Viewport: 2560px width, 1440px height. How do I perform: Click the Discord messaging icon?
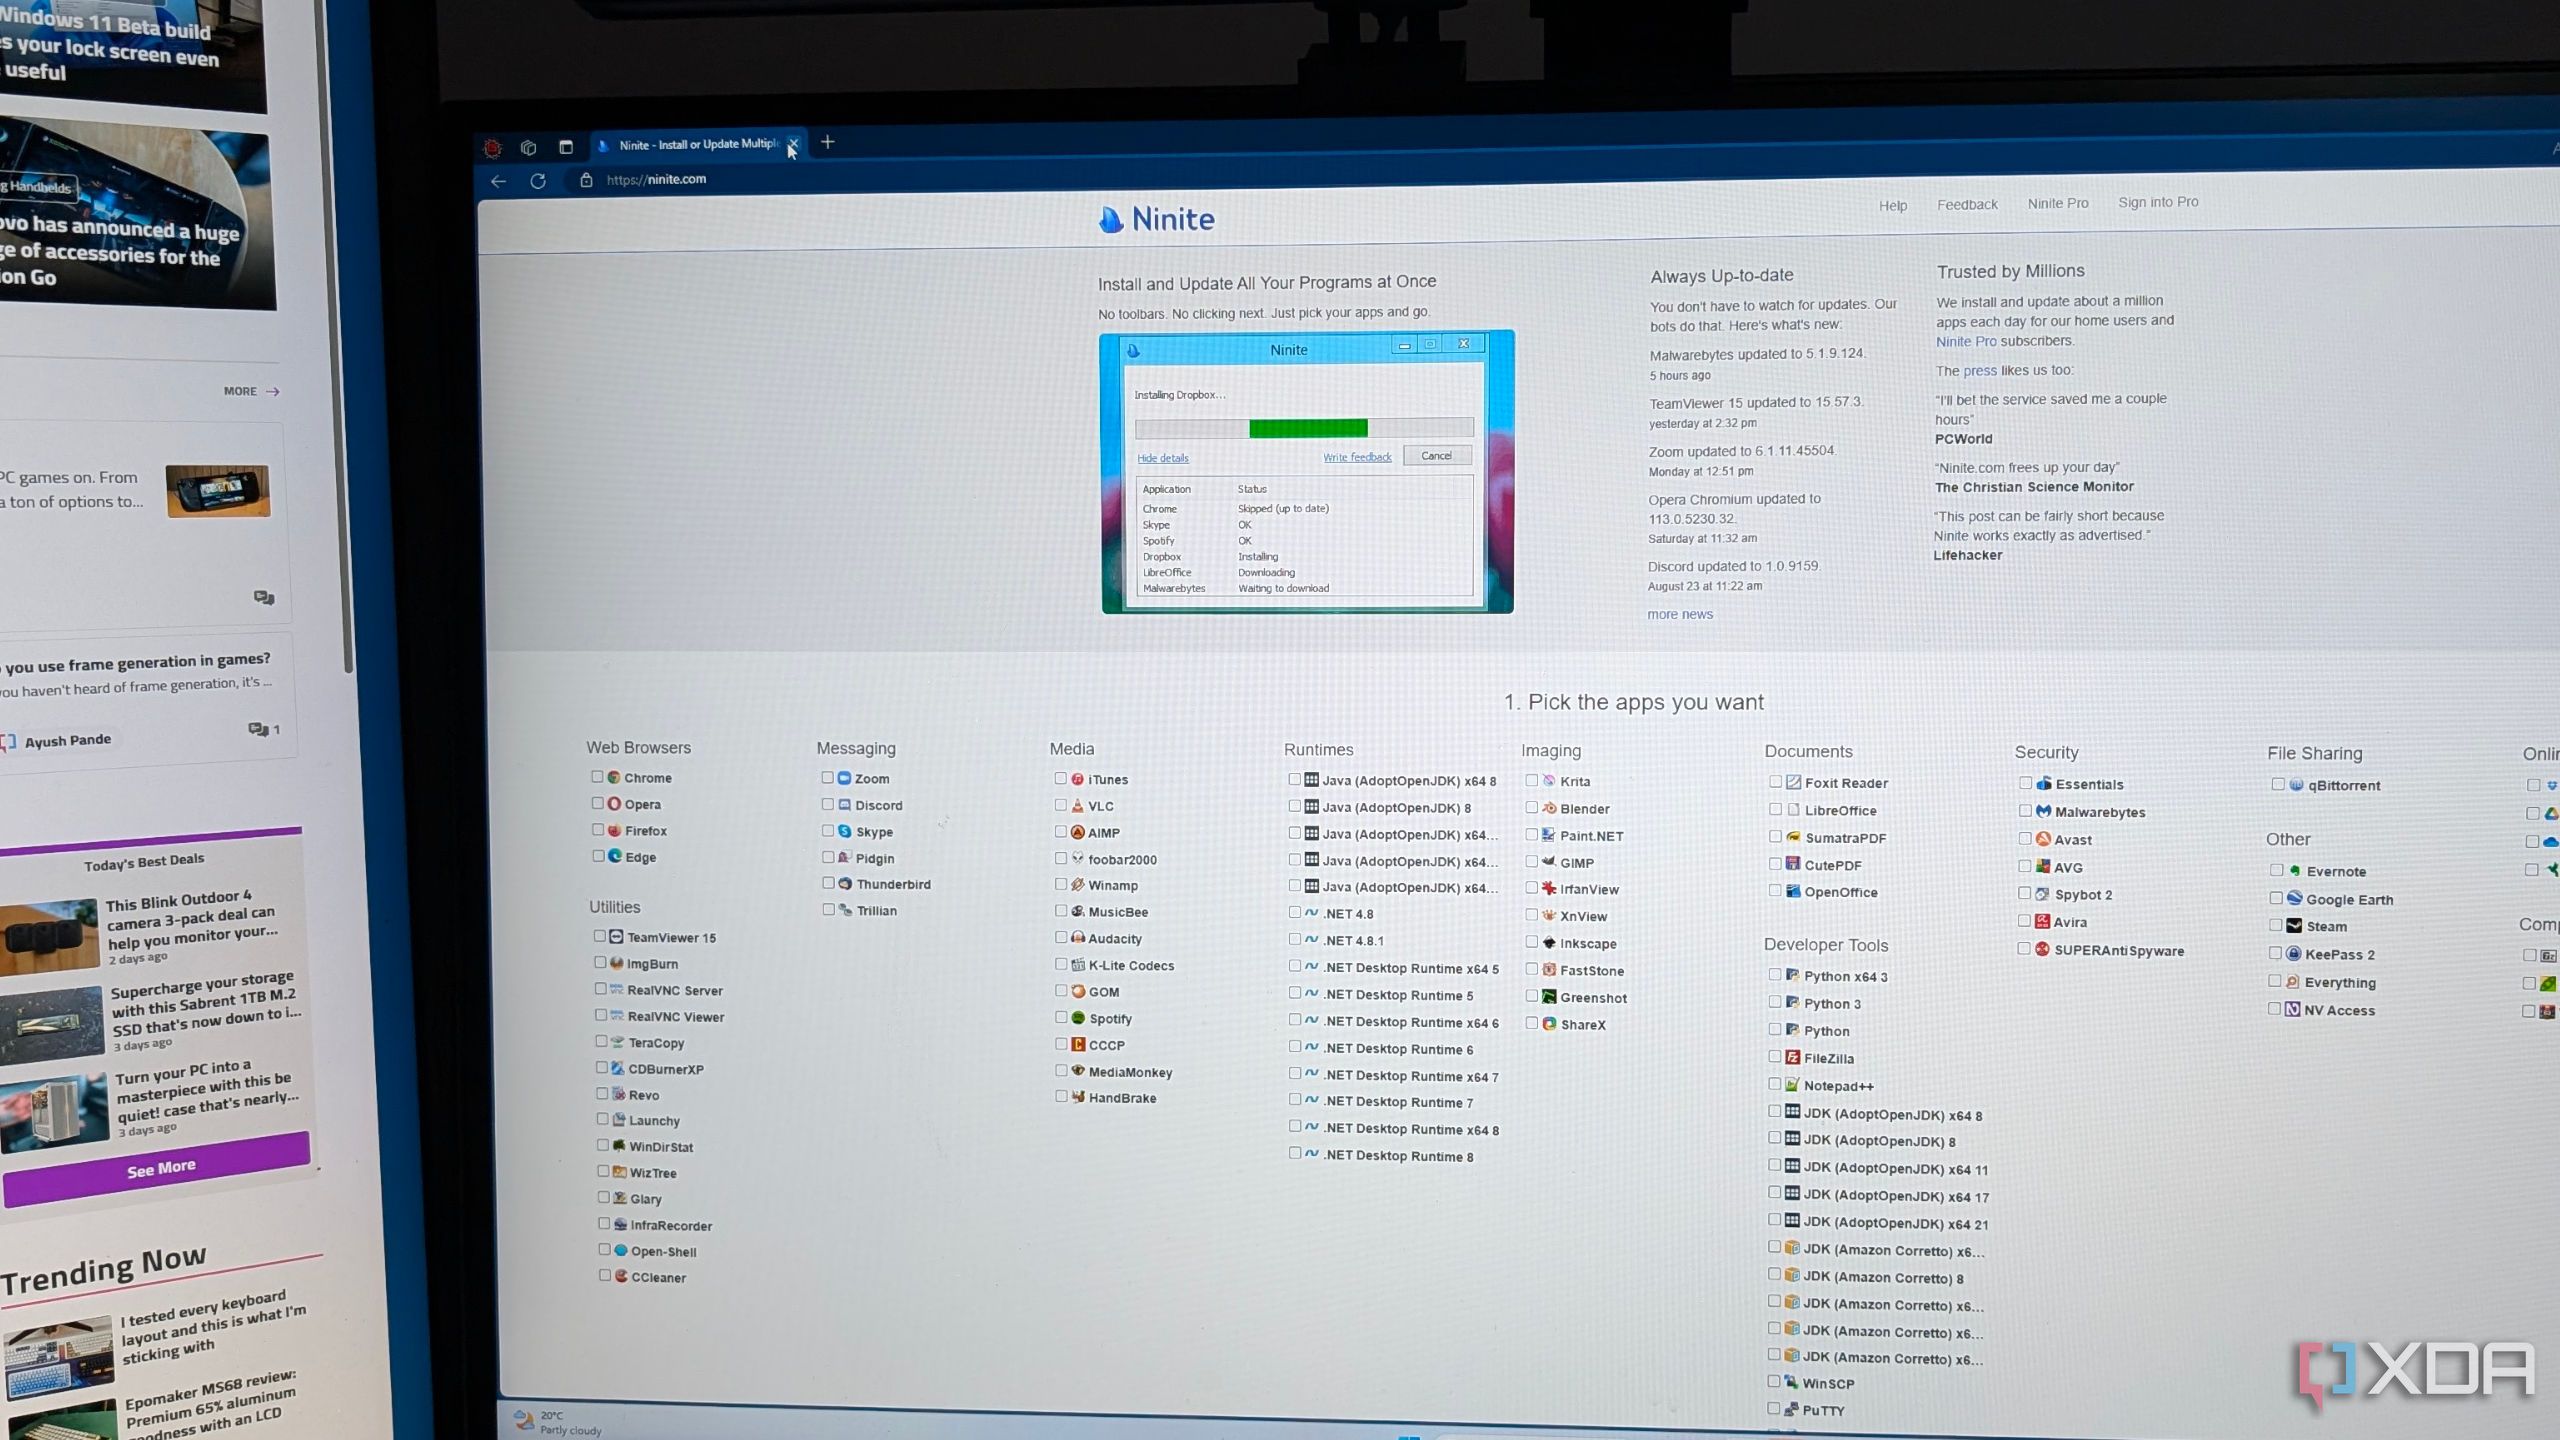coord(846,804)
